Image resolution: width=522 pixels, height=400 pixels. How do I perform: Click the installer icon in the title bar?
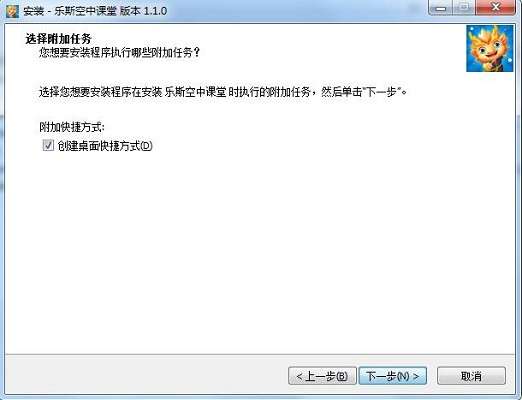click(12, 11)
